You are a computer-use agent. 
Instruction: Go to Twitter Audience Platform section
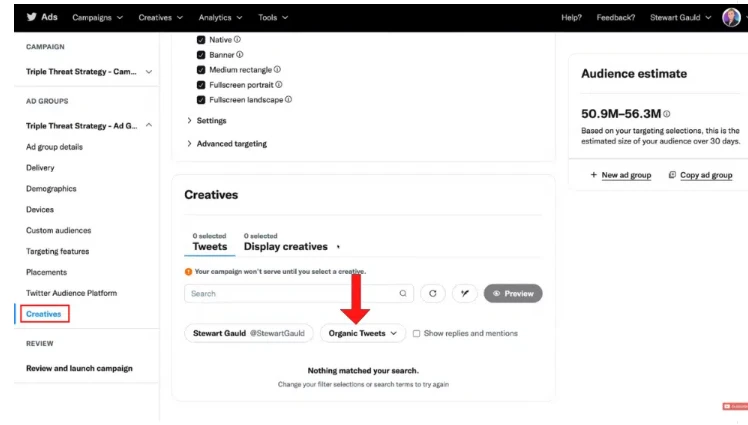[x=71, y=293]
